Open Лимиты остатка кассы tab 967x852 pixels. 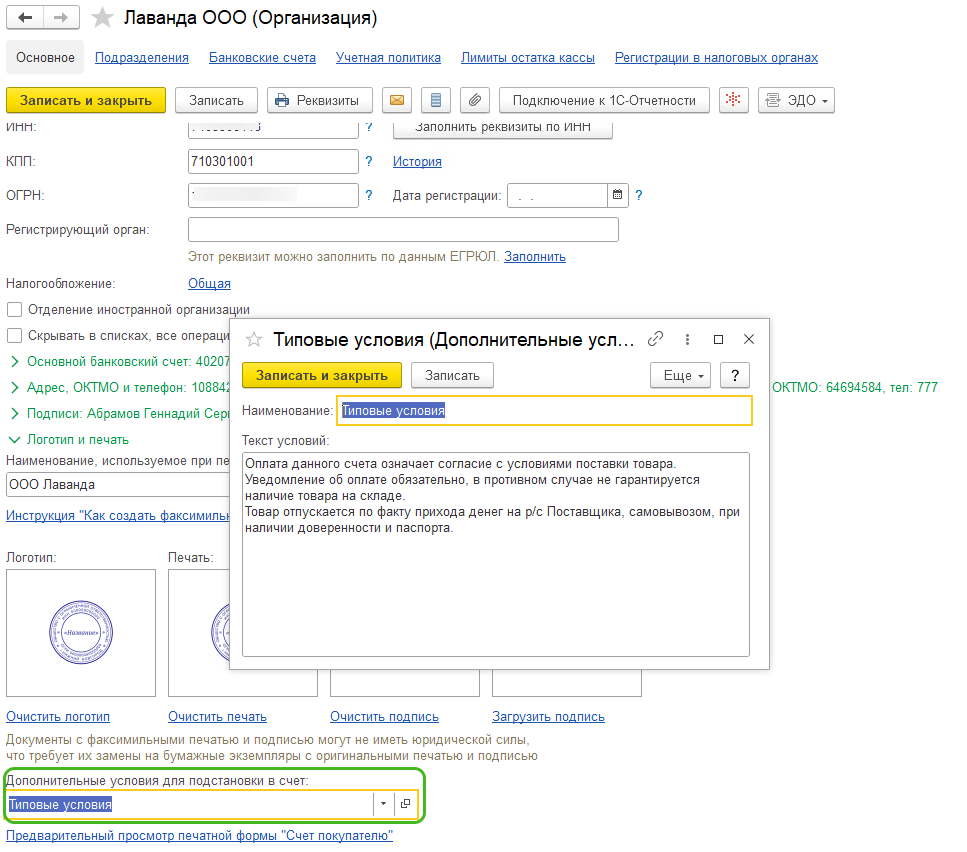click(528, 57)
